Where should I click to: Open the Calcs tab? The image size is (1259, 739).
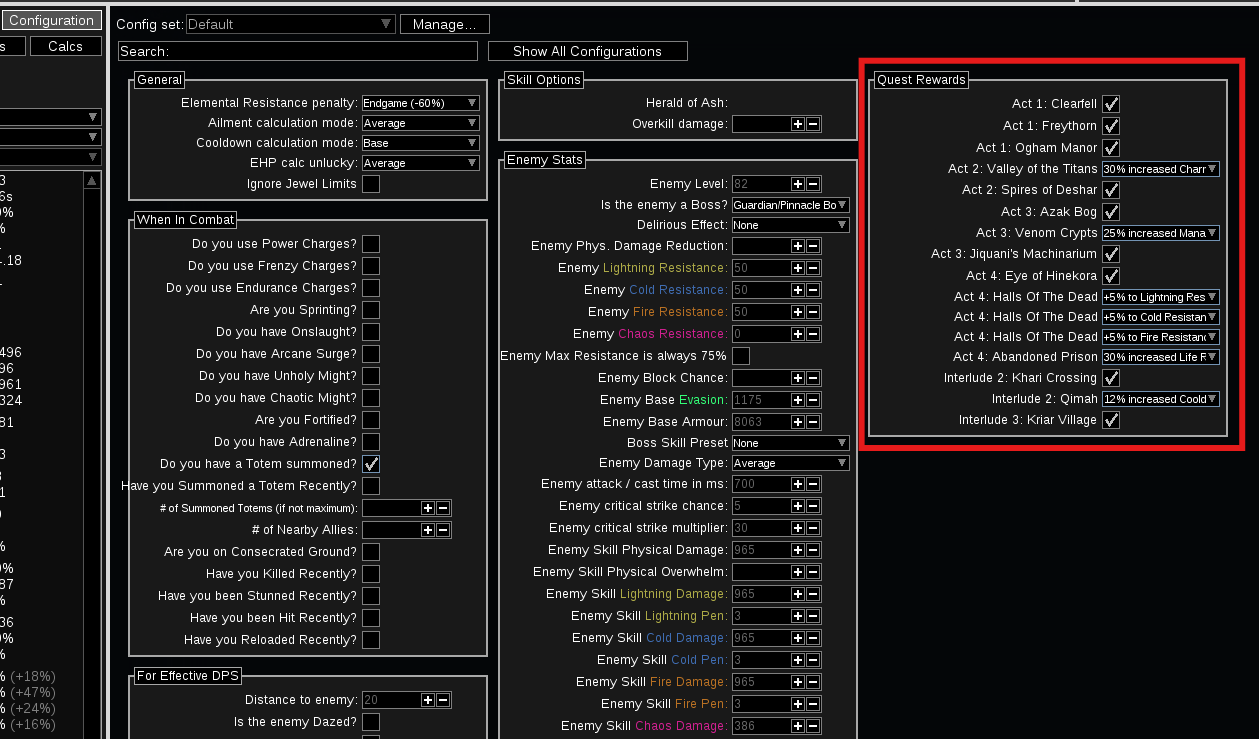(66, 46)
